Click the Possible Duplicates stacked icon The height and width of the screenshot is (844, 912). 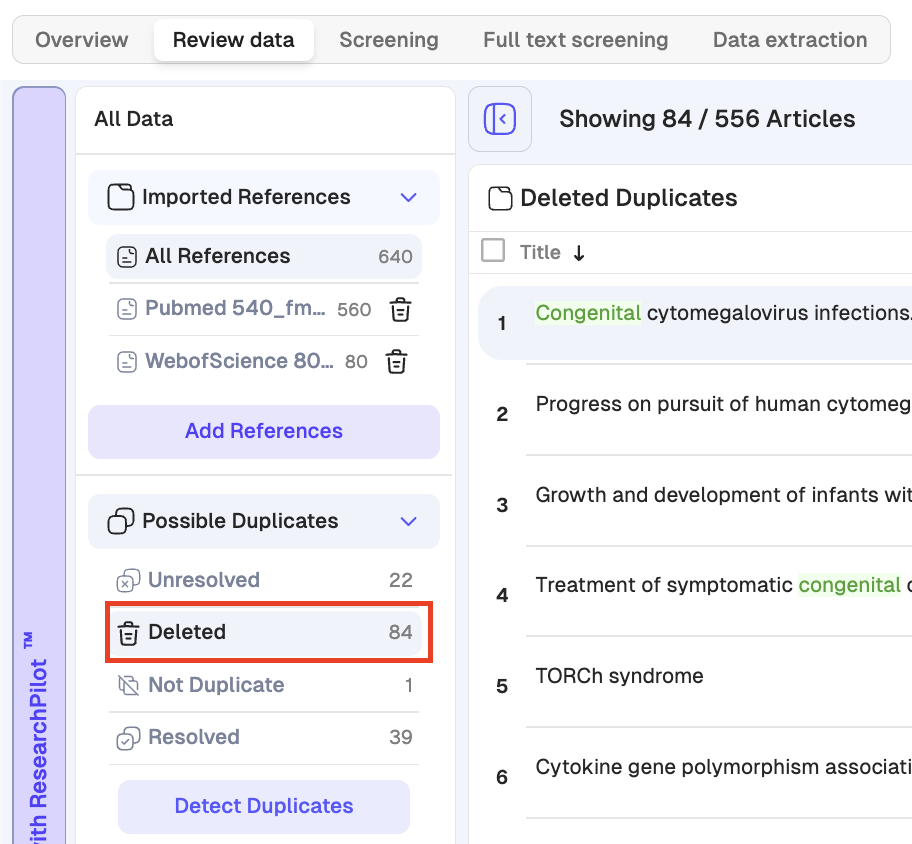121,521
